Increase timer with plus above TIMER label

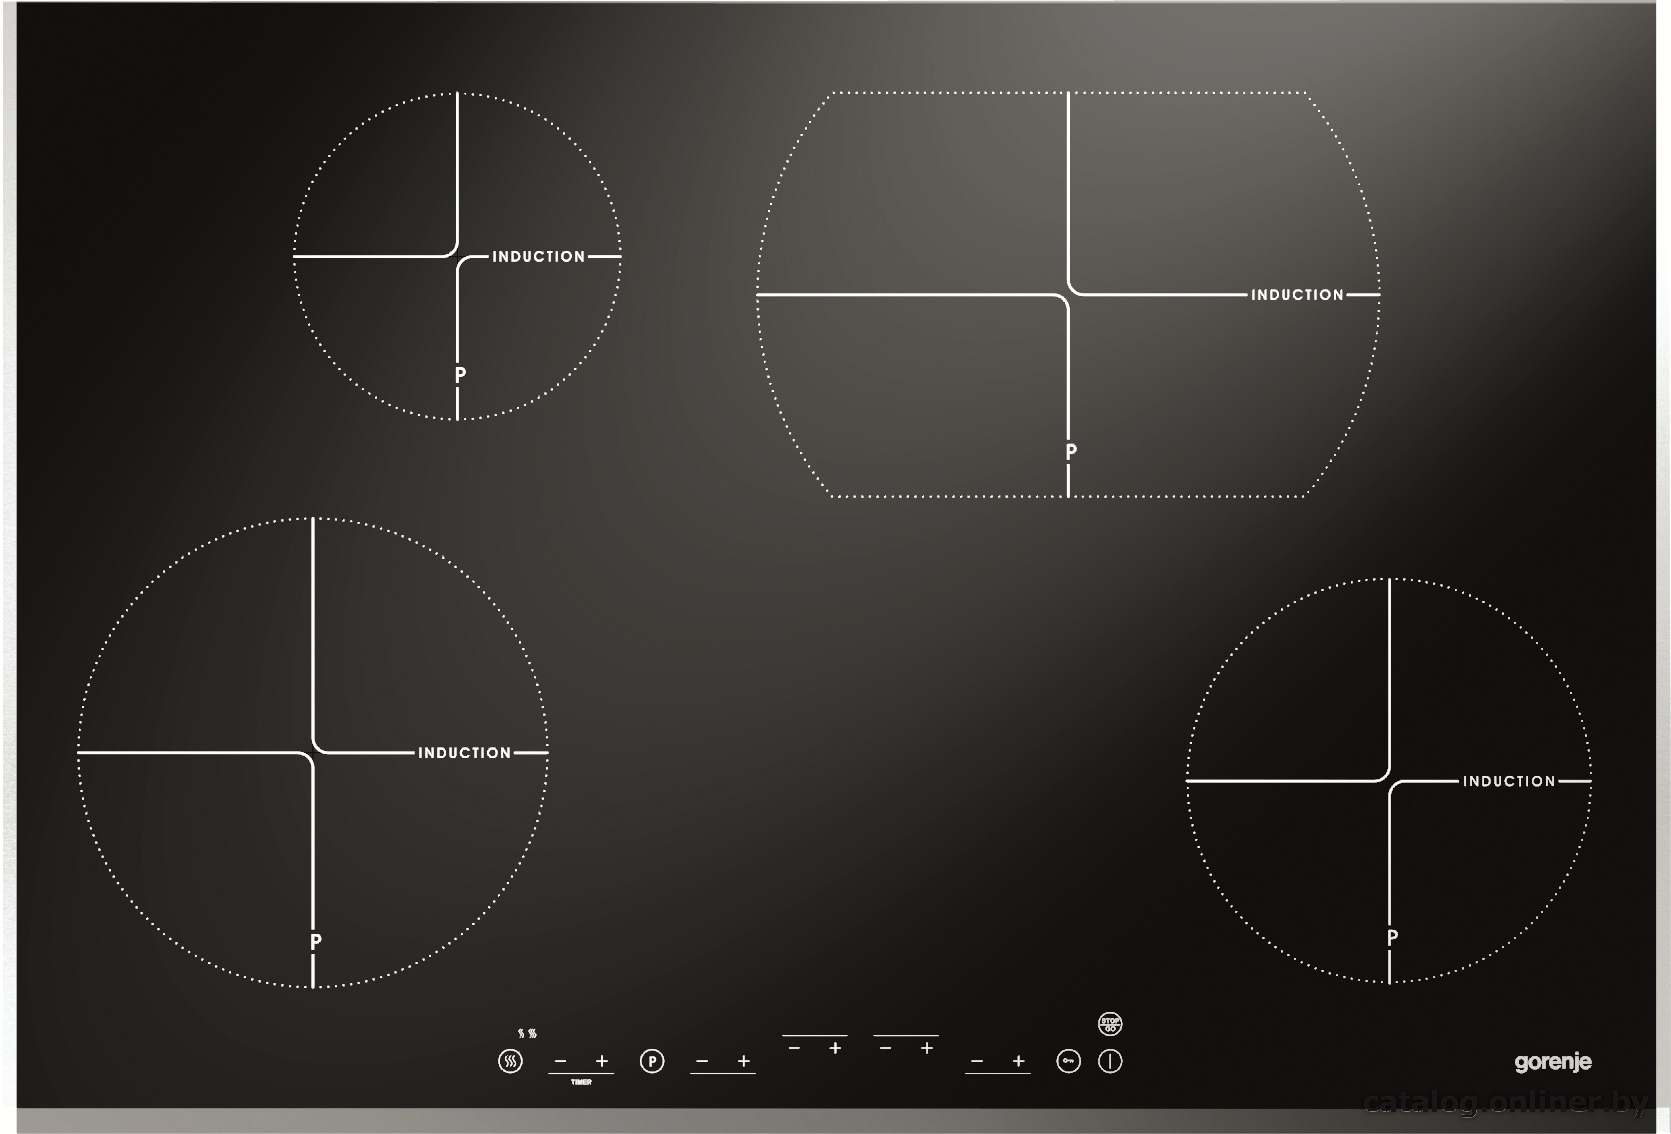point(602,1061)
